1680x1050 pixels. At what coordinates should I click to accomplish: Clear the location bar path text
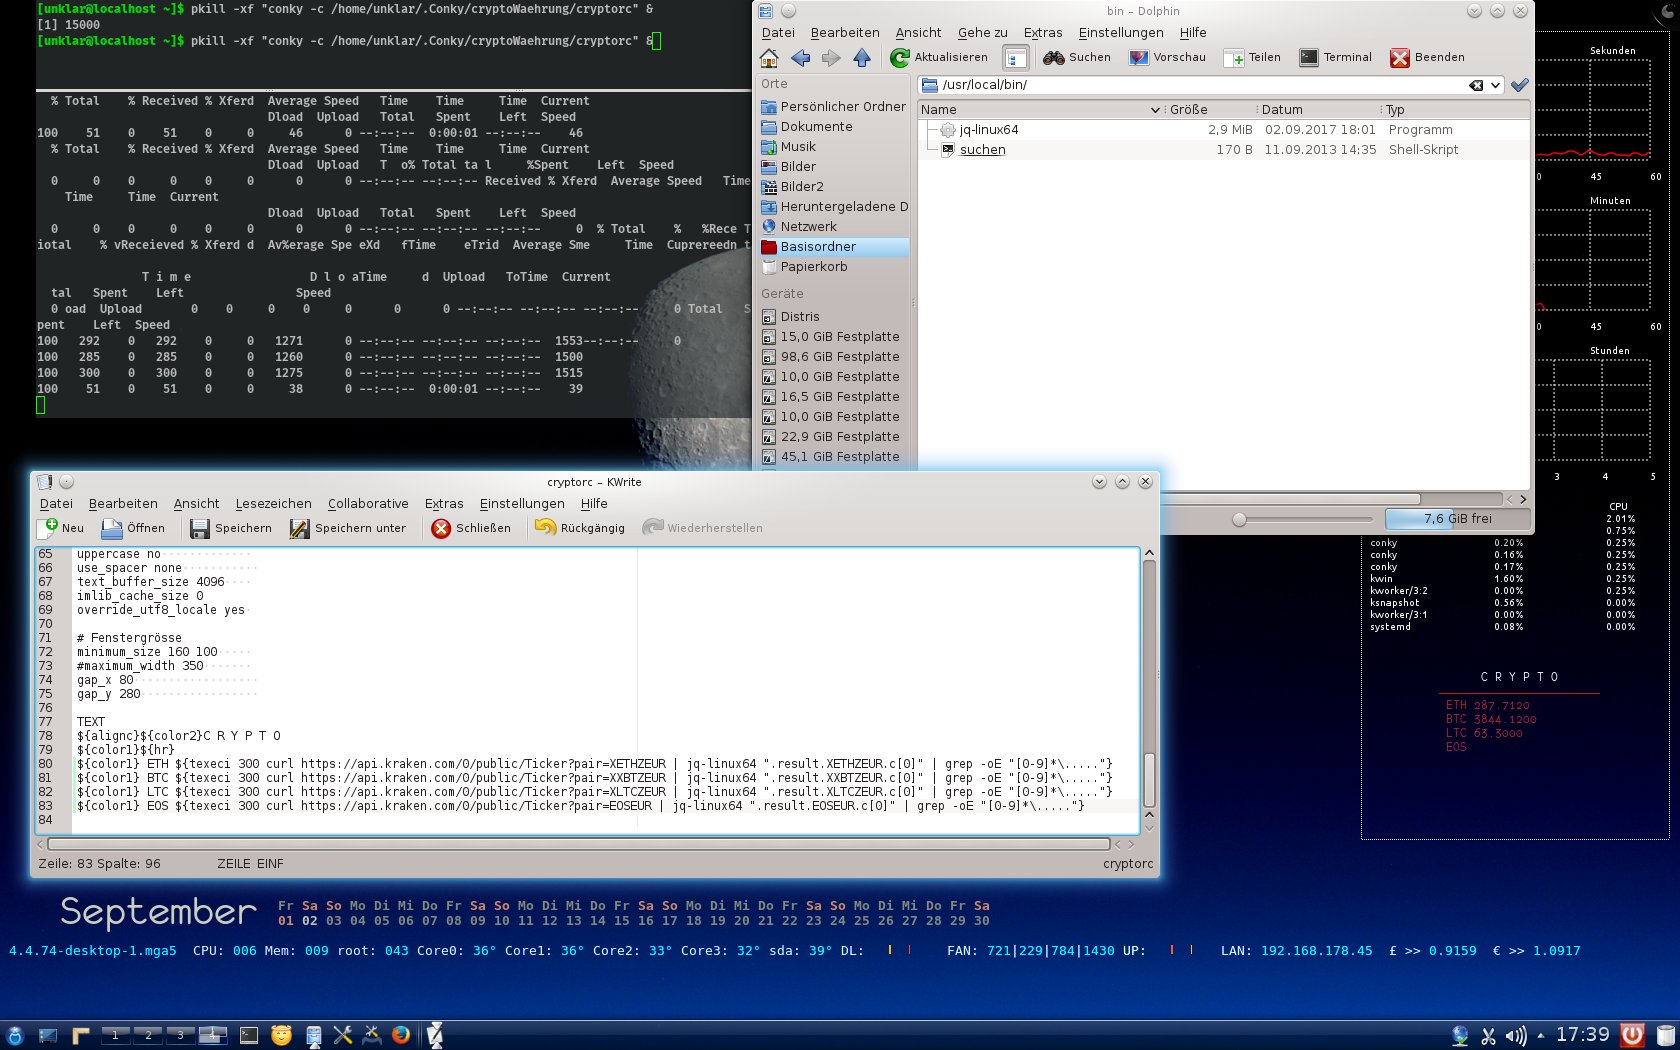pos(1476,85)
